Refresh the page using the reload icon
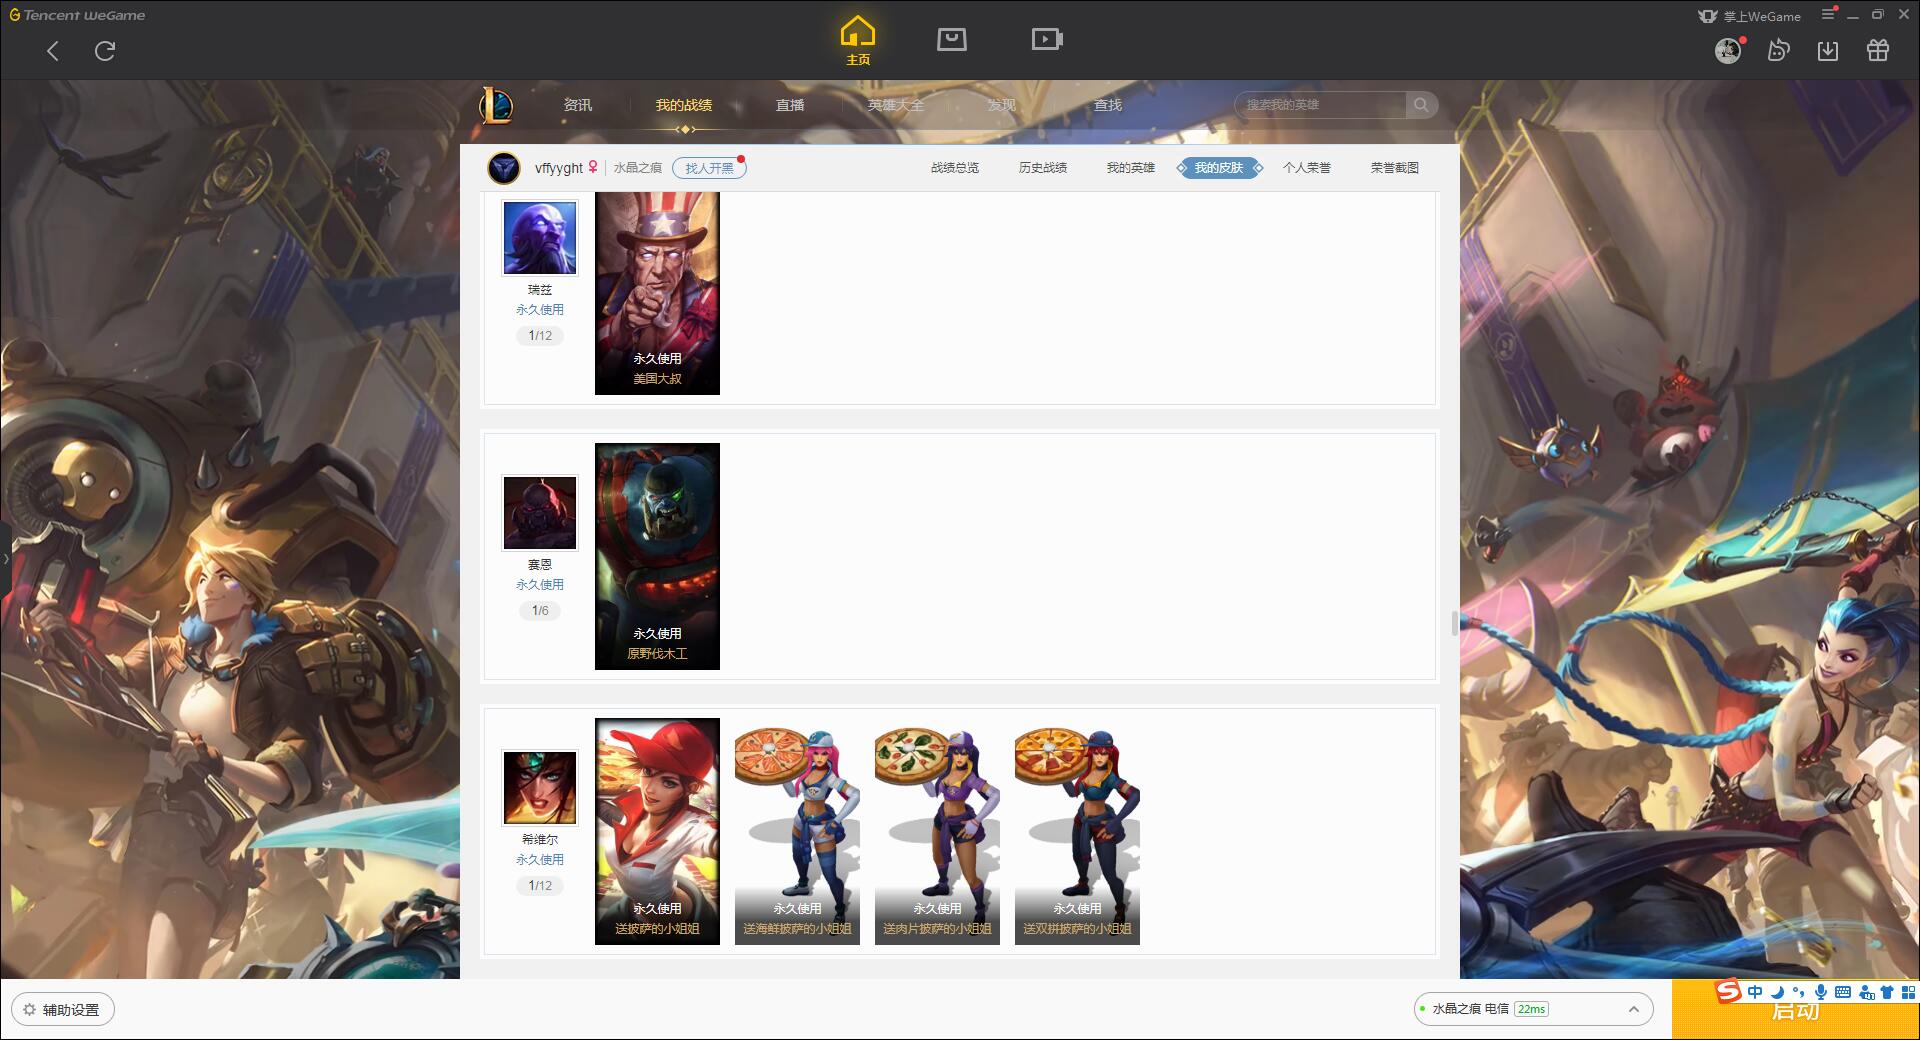This screenshot has width=1920, height=1040. click(105, 51)
